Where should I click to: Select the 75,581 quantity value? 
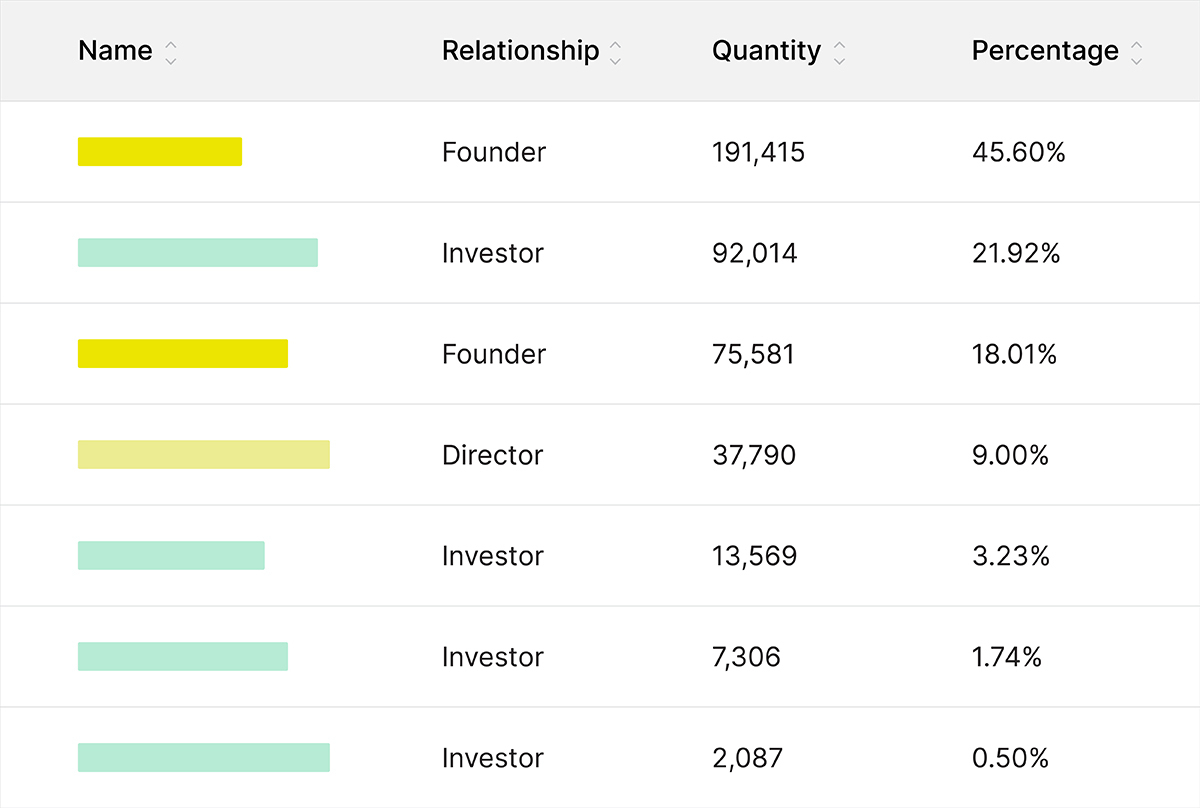[748, 354]
